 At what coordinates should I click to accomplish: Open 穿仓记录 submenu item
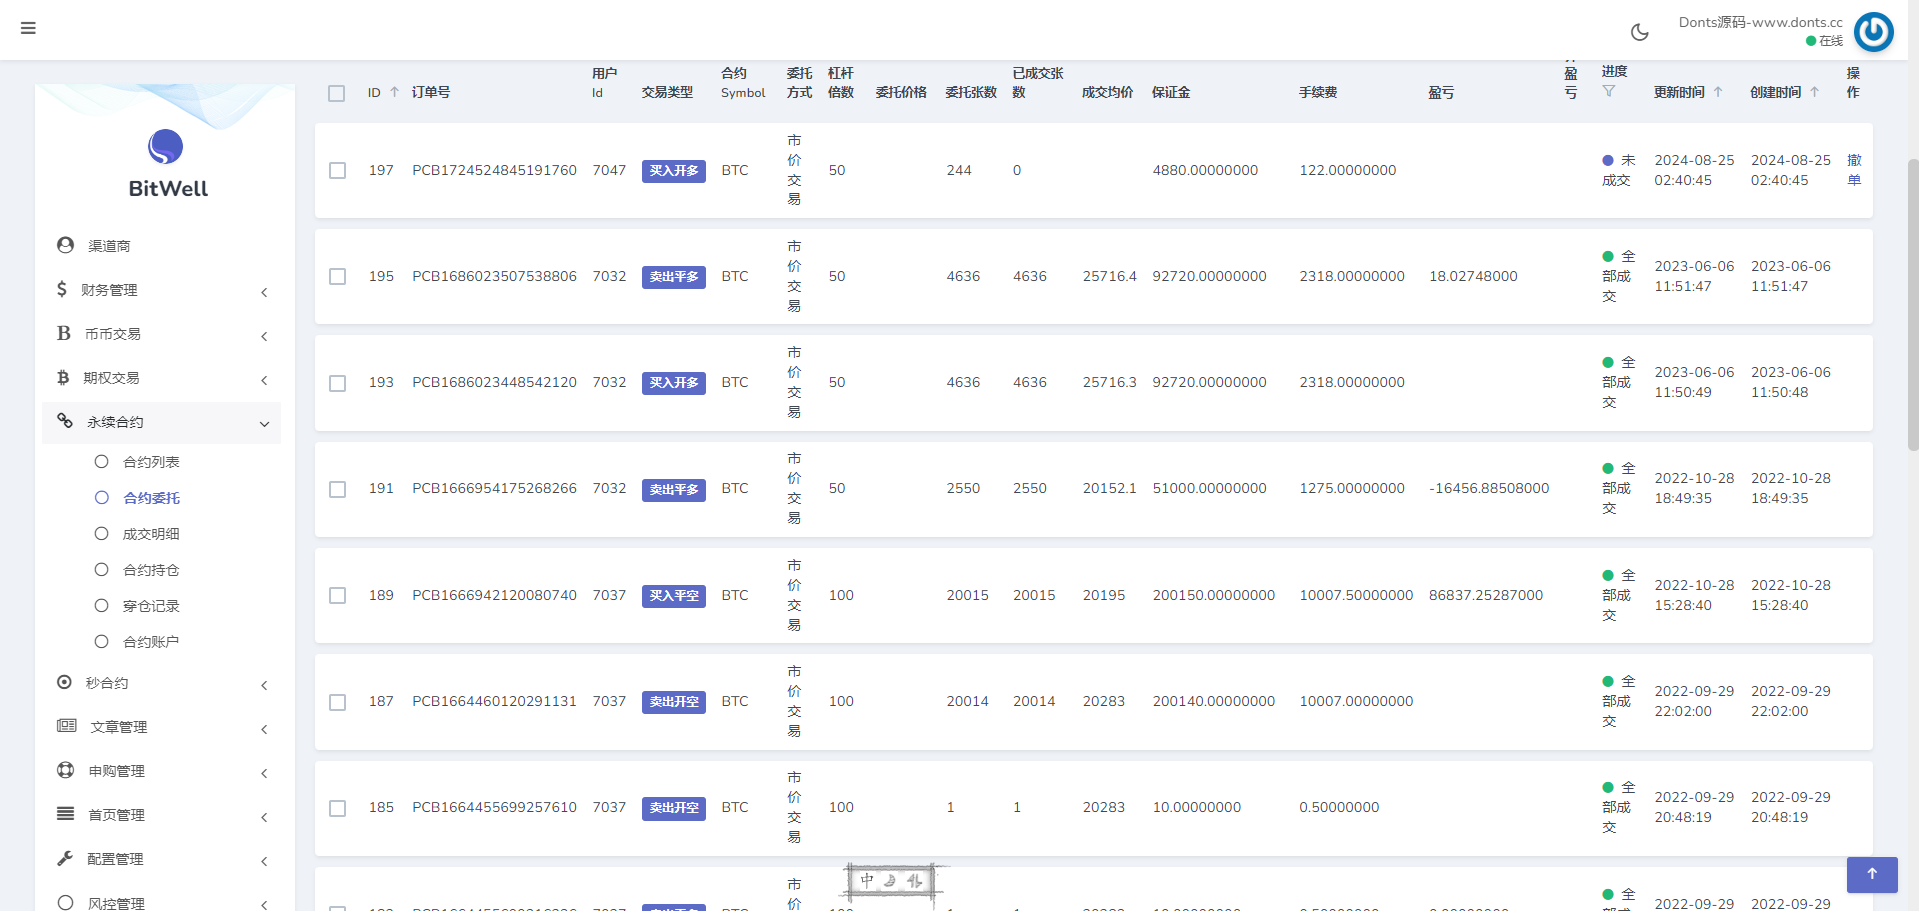pyautogui.click(x=151, y=606)
